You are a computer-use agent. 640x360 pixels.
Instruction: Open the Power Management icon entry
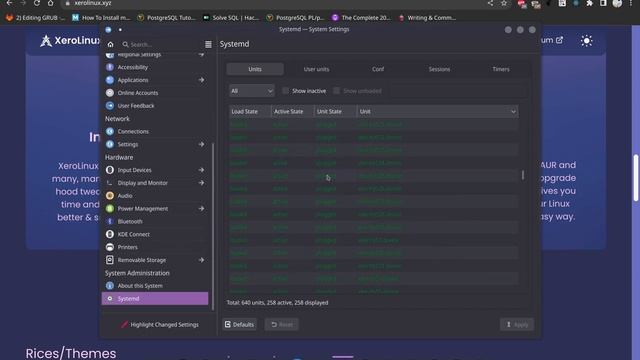[x=110, y=209]
